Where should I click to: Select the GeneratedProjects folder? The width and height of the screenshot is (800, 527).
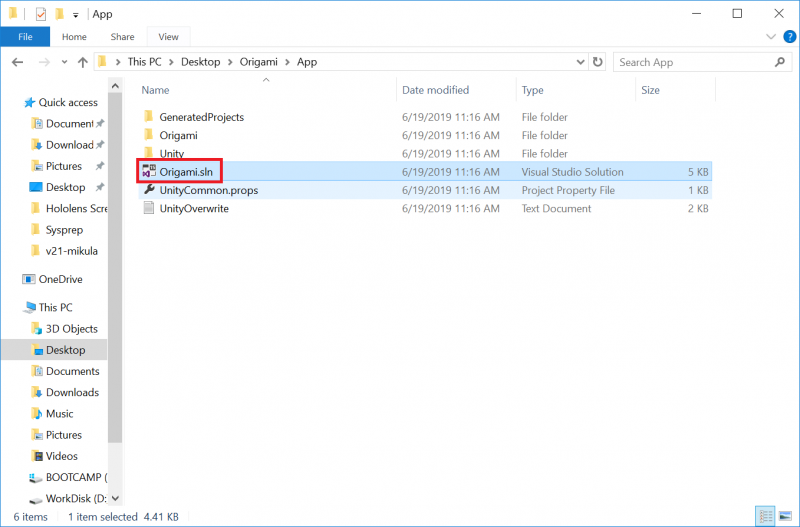point(202,117)
